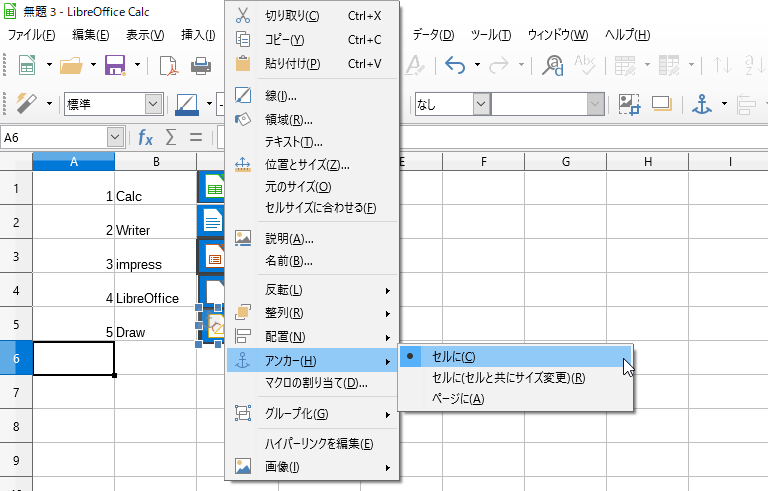Open the ウィンドウ(W) menu

tap(558, 35)
